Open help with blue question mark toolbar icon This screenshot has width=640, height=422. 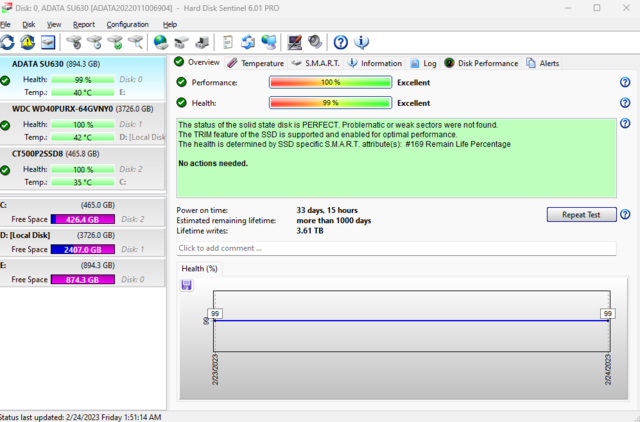340,42
